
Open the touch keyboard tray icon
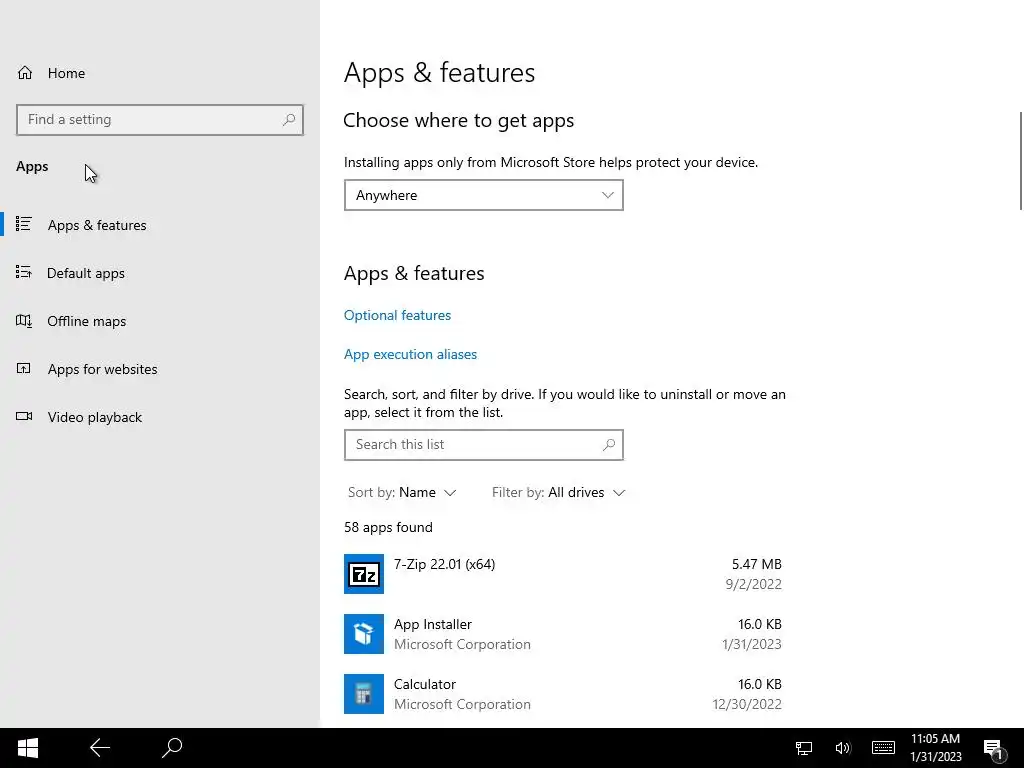(883, 748)
